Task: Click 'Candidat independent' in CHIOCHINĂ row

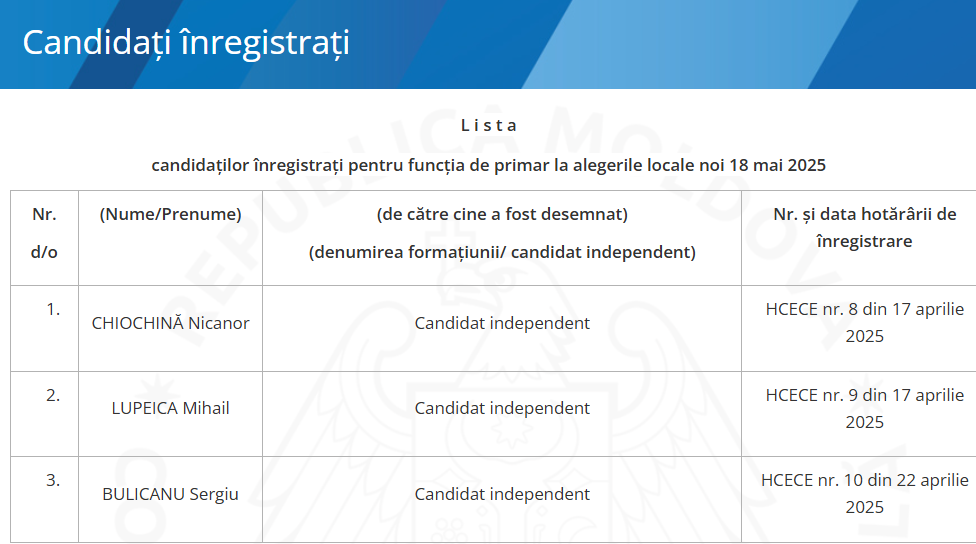Action: (502, 323)
